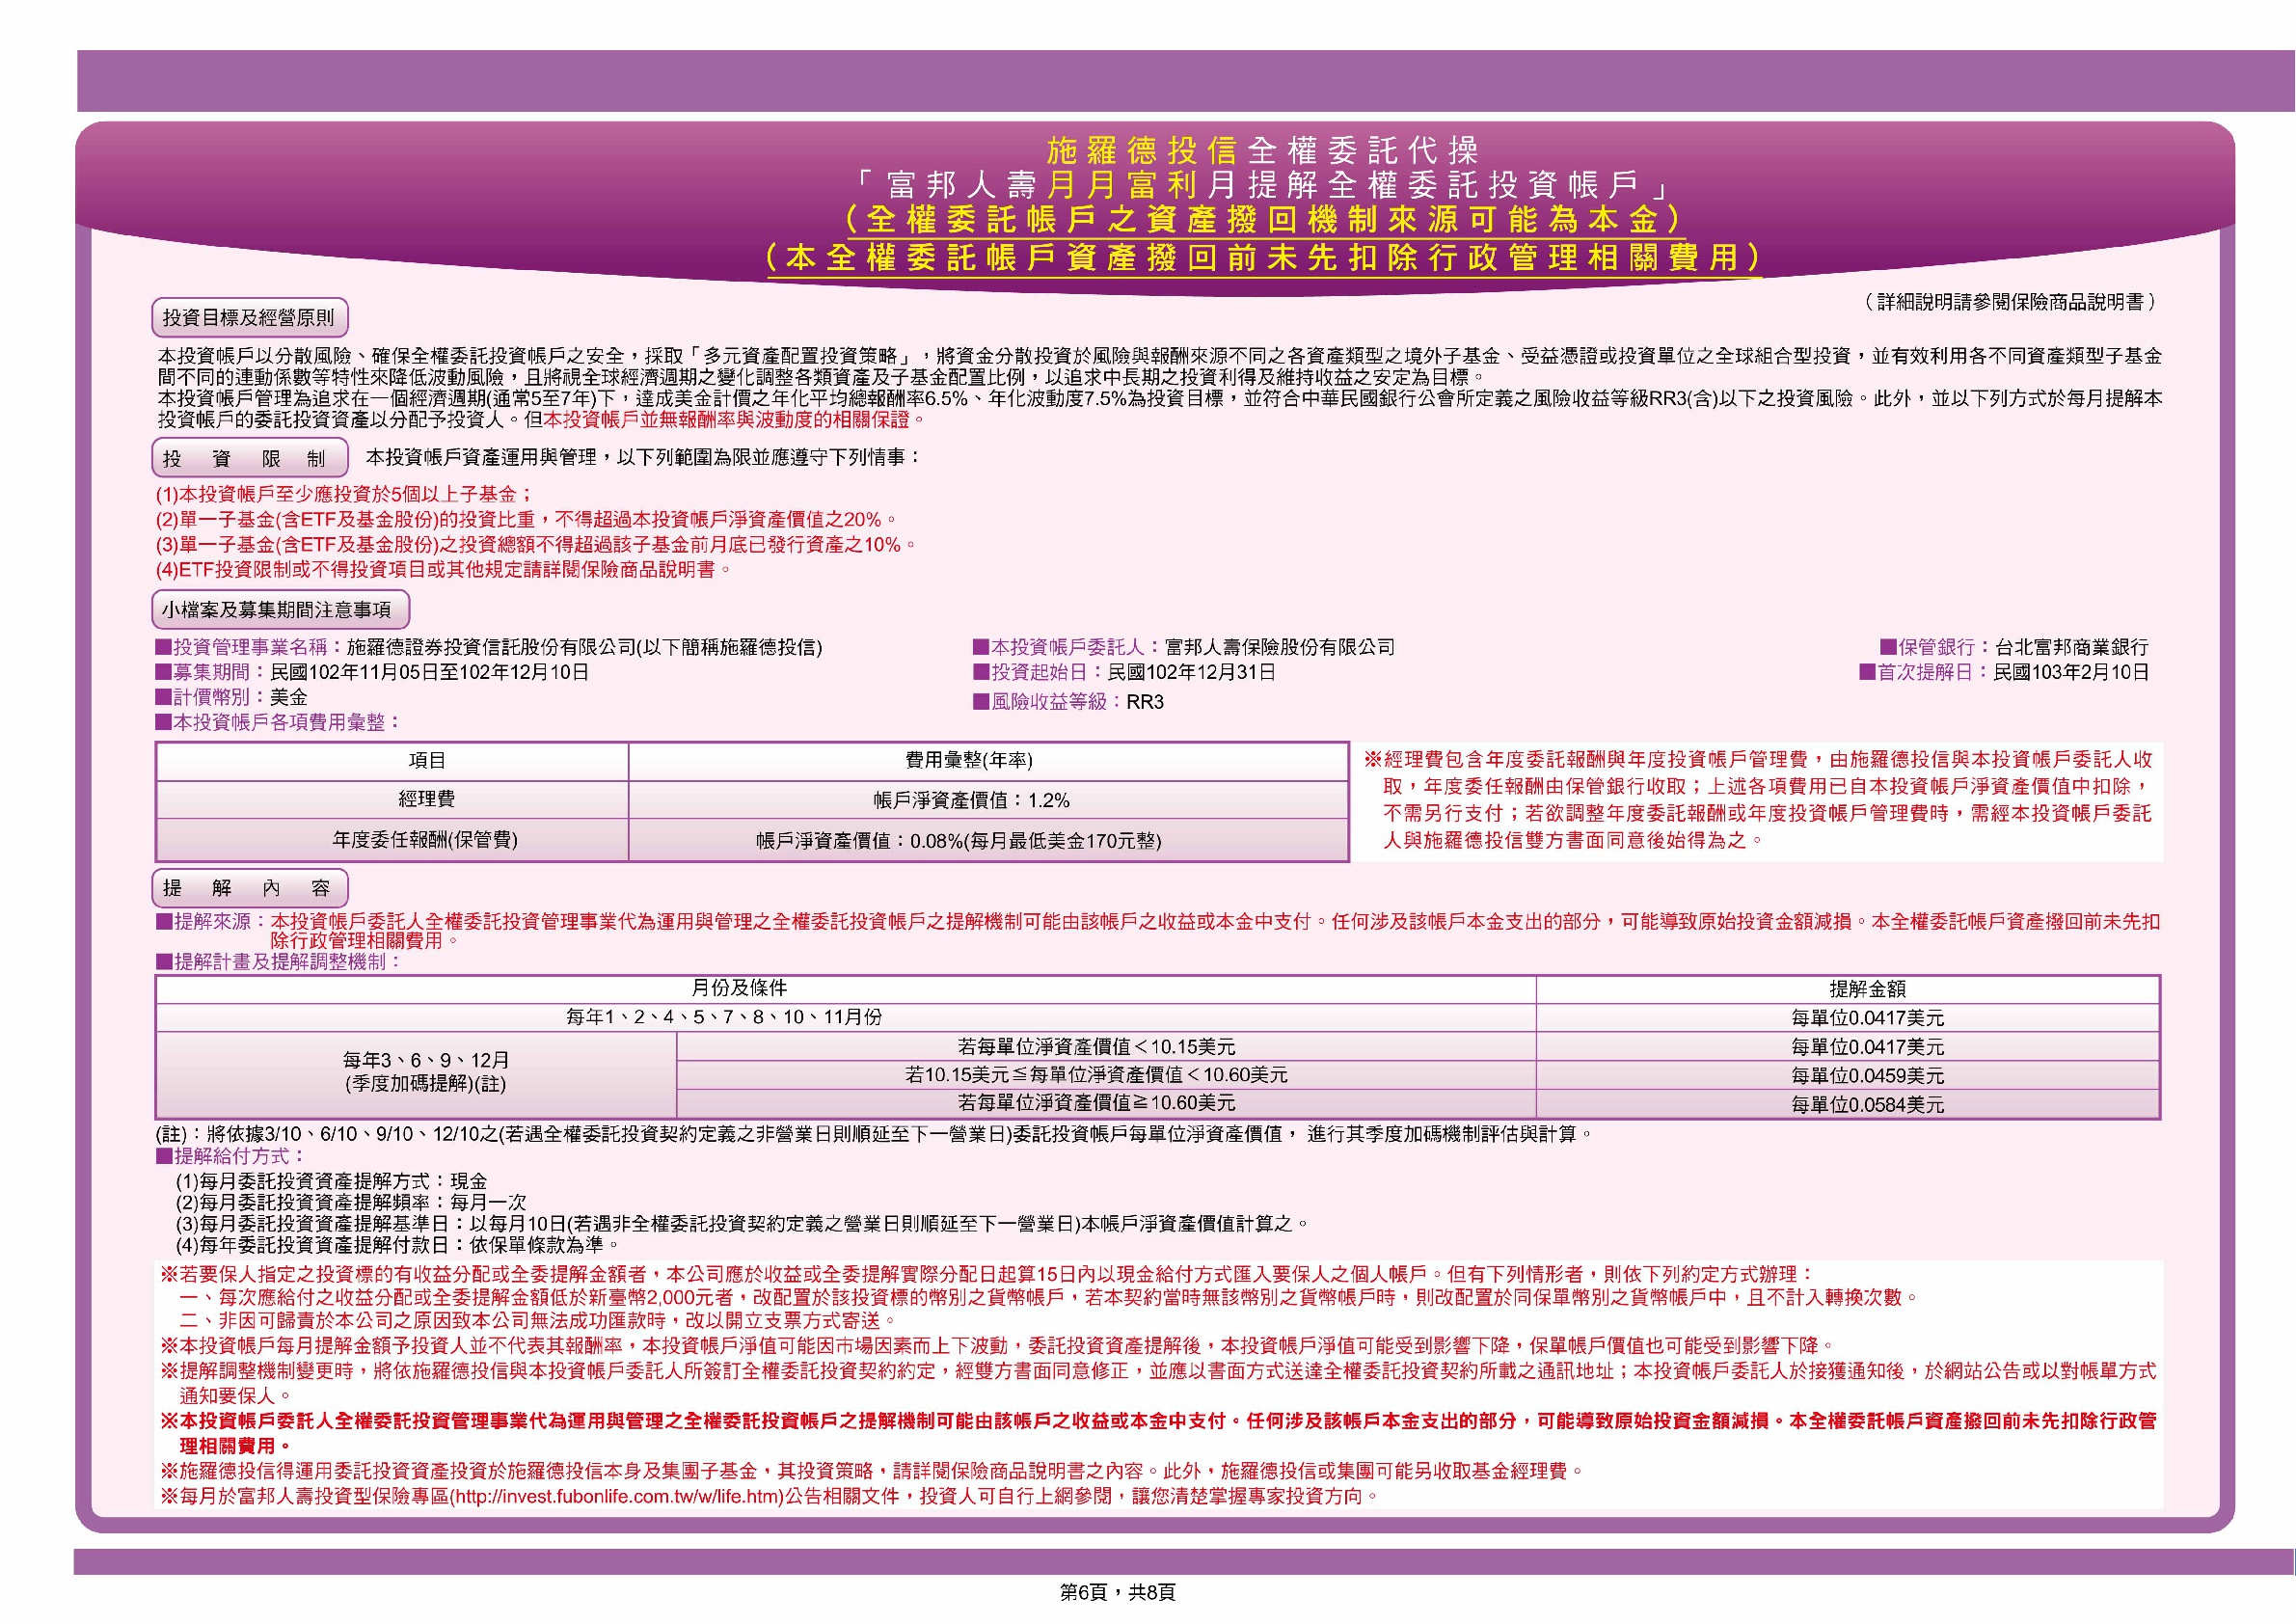Click the title line 施羅德投信全權委託代操
This screenshot has height=1624, width=2296.
pos(1262,150)
